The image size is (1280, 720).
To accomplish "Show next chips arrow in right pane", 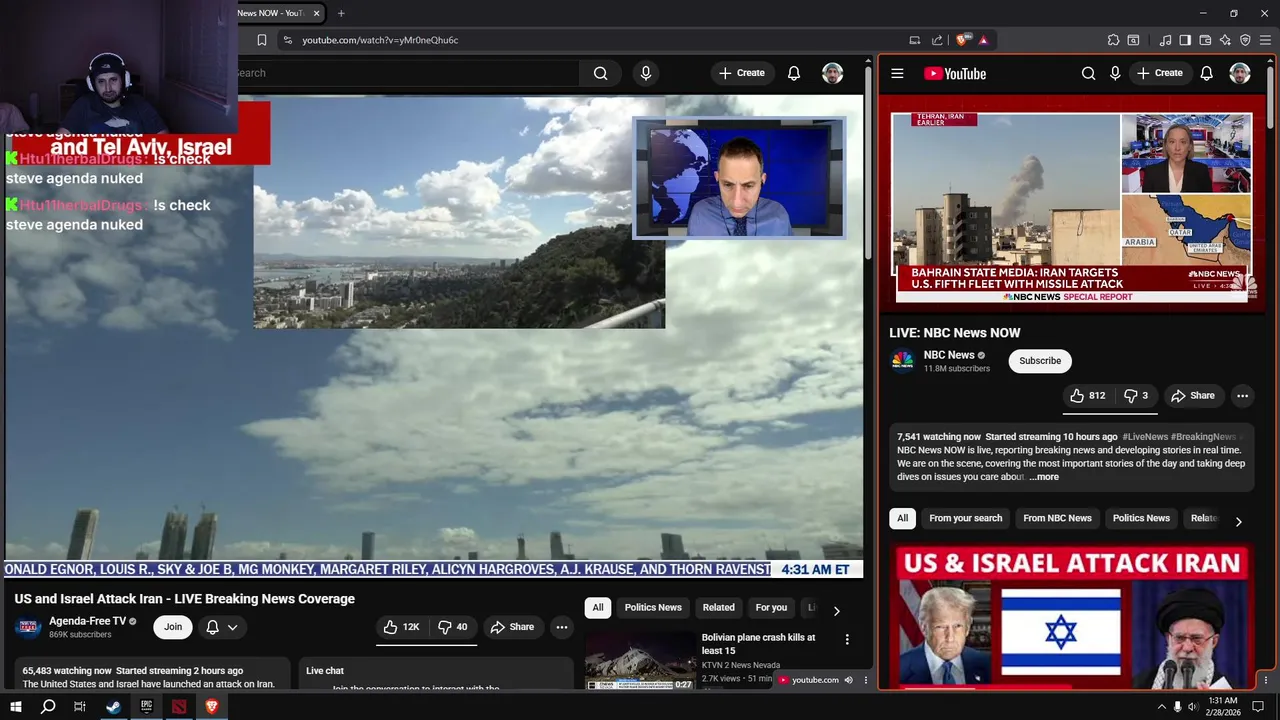I will pyautogui.click(x=1238, y=521).
